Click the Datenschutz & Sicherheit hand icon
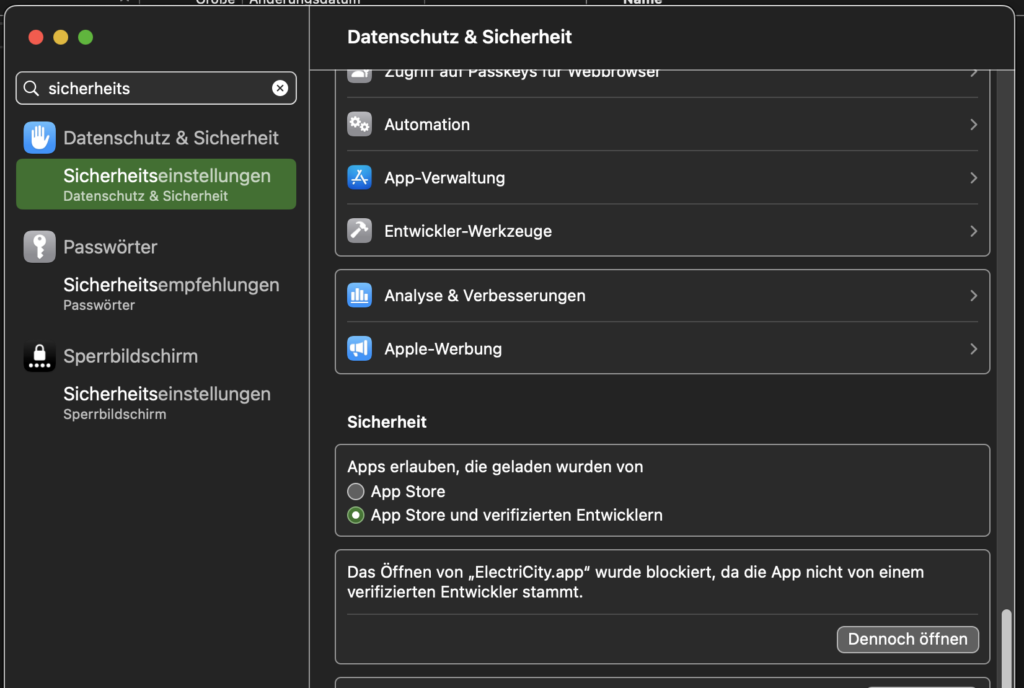The image size is (1024, 688). click(x=39, y=138)
